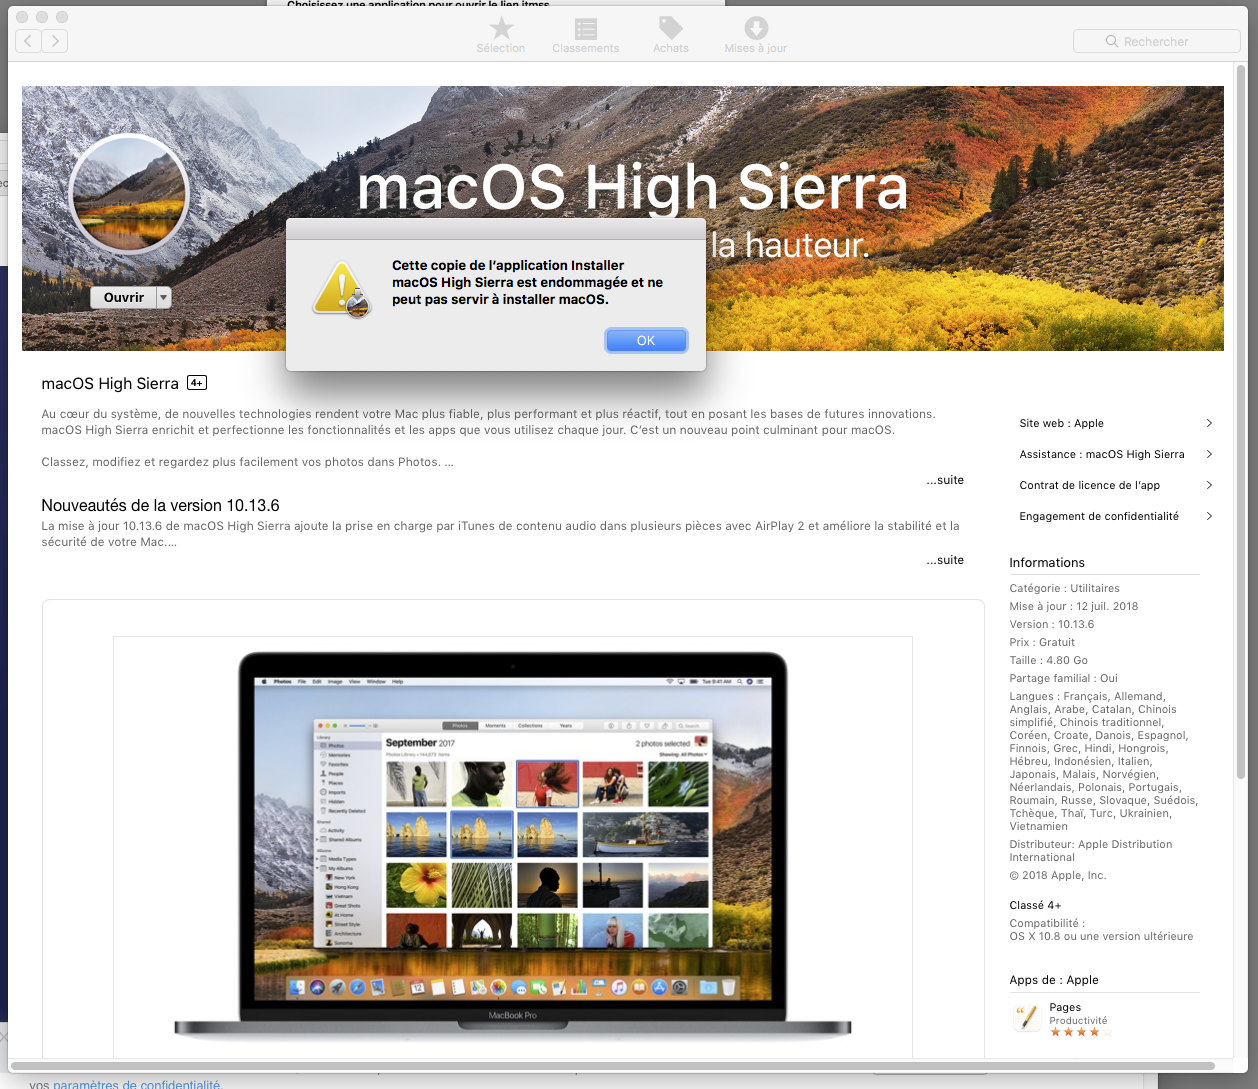Click the Distributeur: Apple Distribution International text
This screenshot has width=1258, height=1089.
coord(1091,851)
